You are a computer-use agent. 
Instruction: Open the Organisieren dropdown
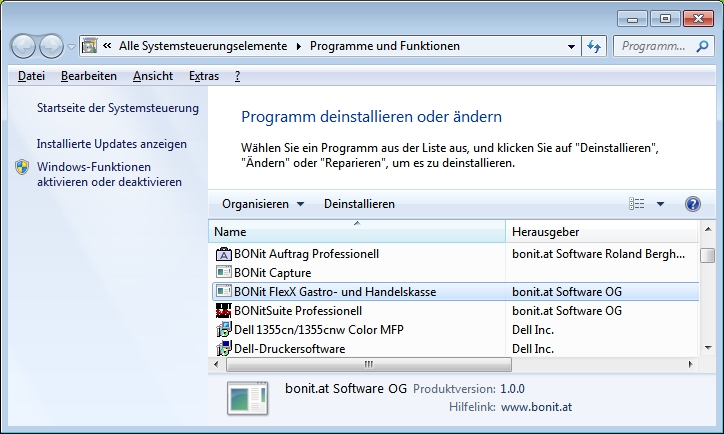[x=263, y=204]
